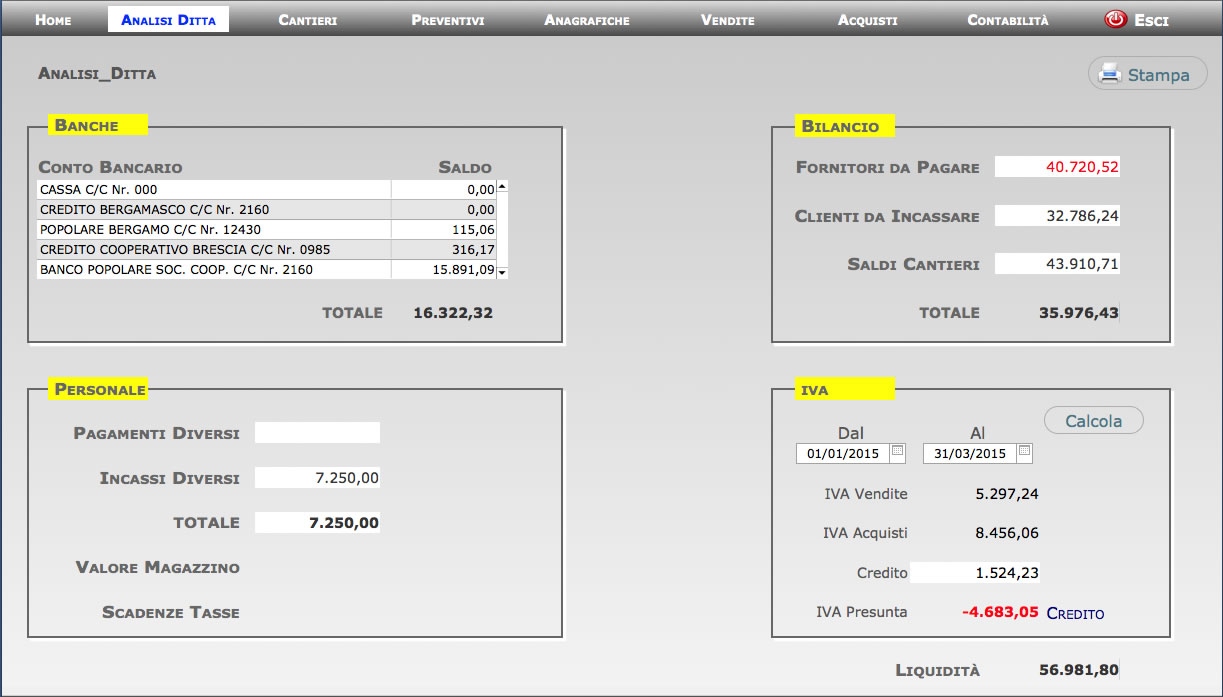Open the calendar picker for Al date

click(x=1024, y=452)
